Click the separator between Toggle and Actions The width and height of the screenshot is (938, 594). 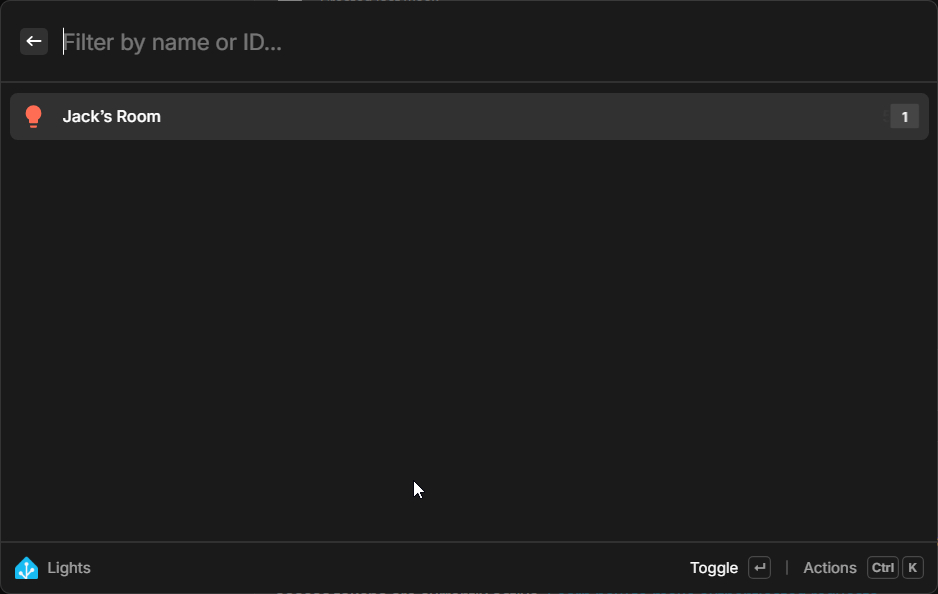point(787,568)
